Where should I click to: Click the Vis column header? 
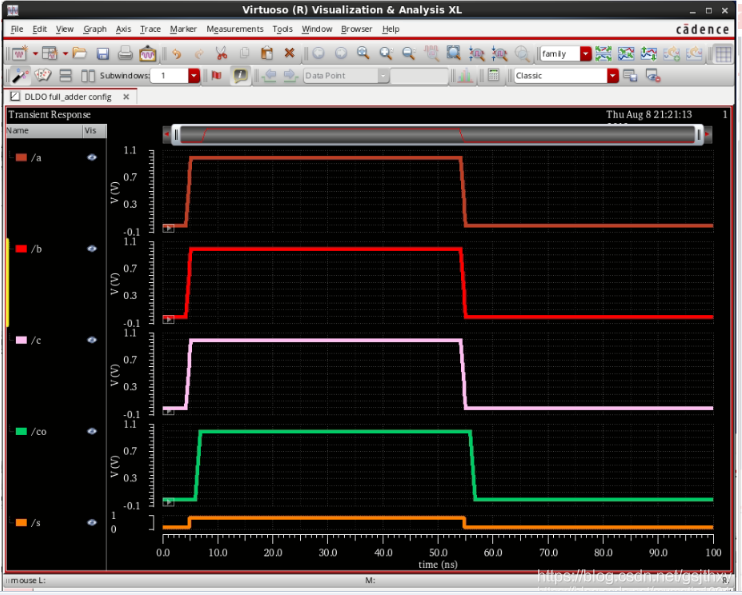tap(94, 131)
